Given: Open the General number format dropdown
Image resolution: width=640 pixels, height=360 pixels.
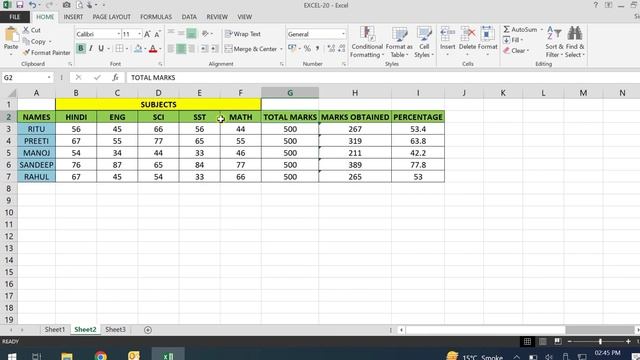Looking at the screenshot, I should 343,34.
